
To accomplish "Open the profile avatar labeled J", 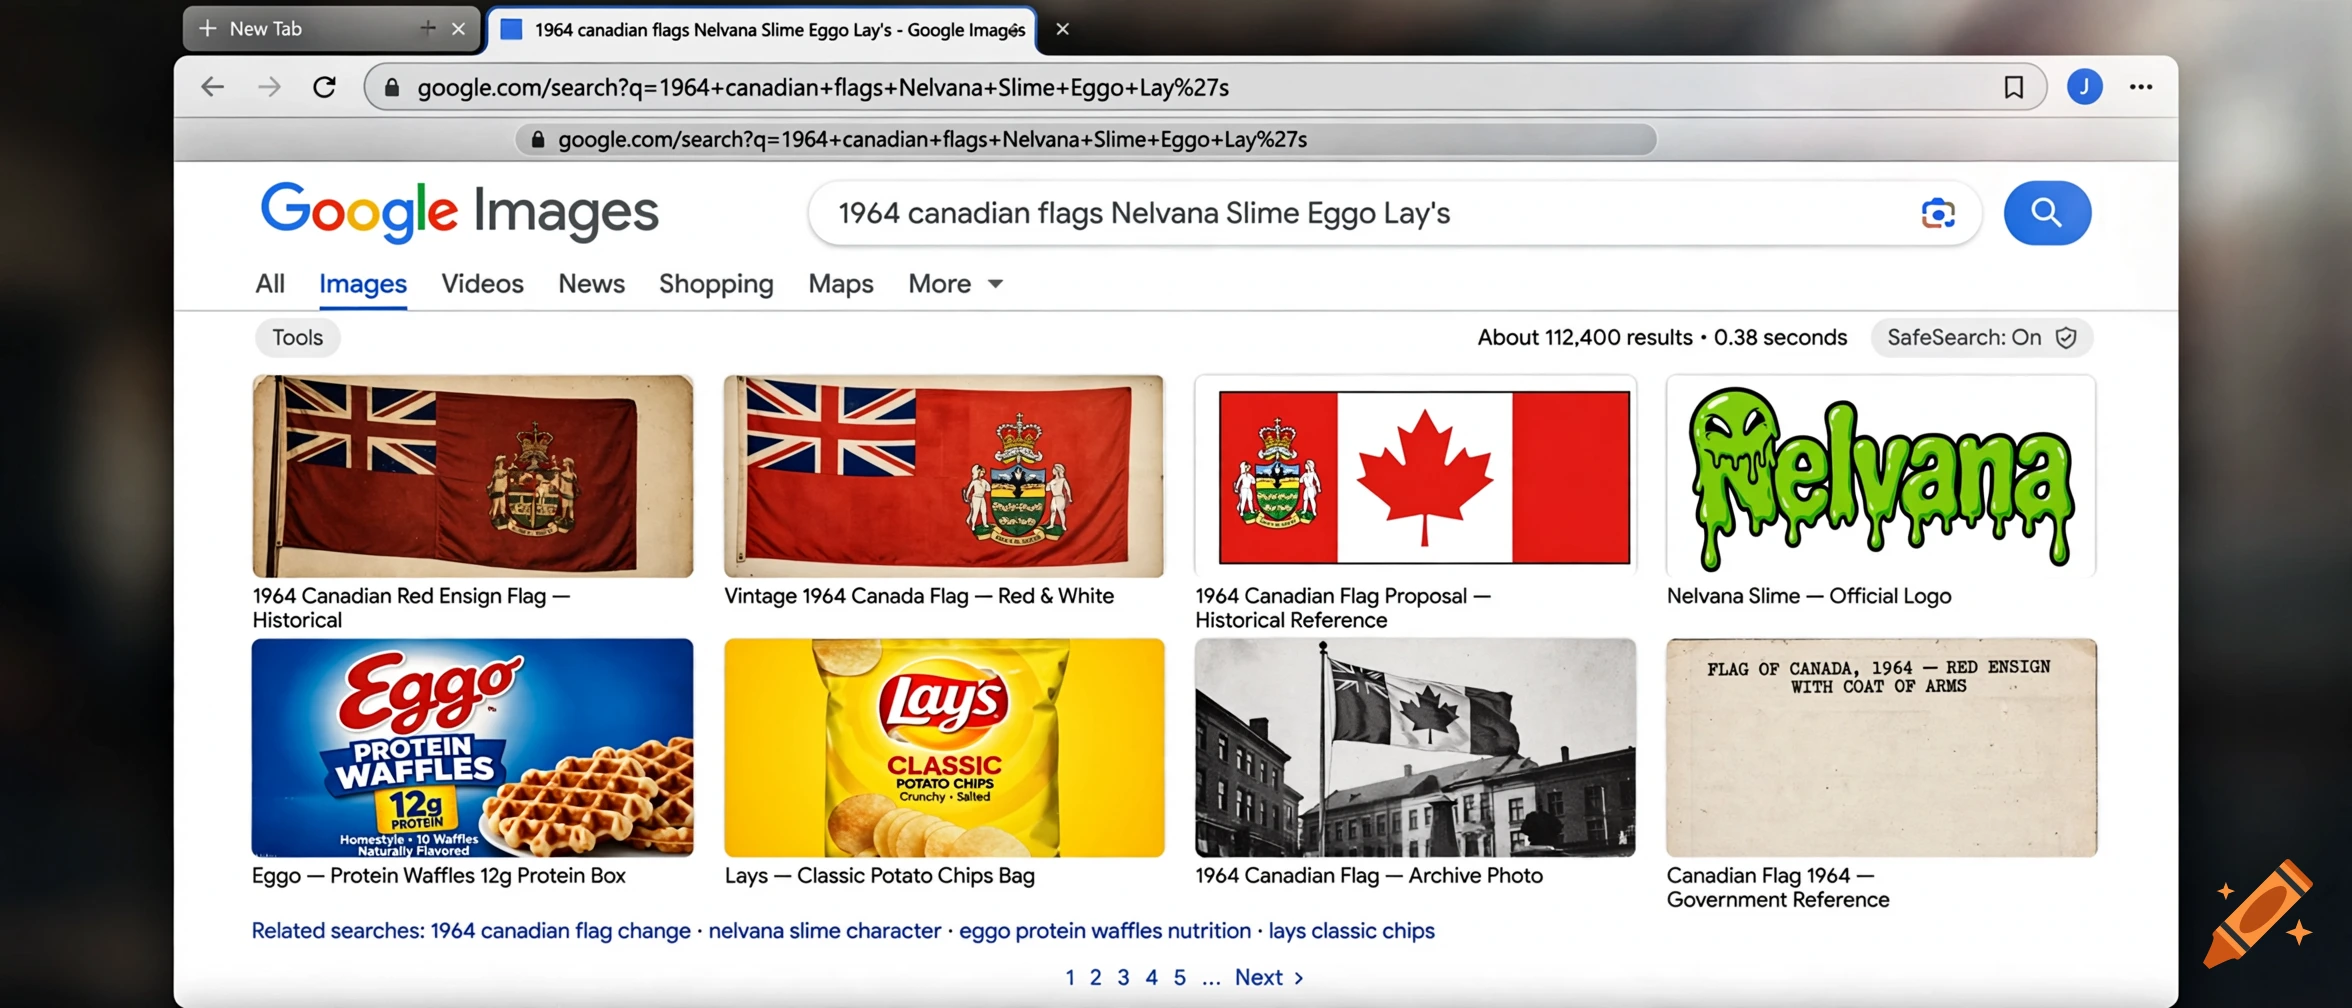I will pyautogui.click(x=2084, y=87).
